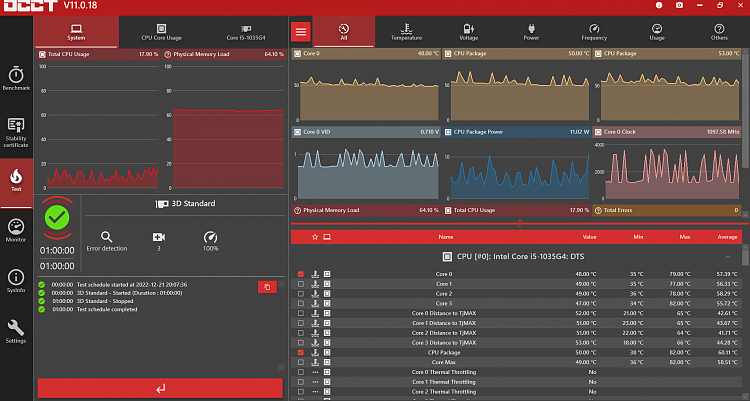Open Stability certificate in sidebar
Viewport: 750px width, 401px height.
[16, 133]
